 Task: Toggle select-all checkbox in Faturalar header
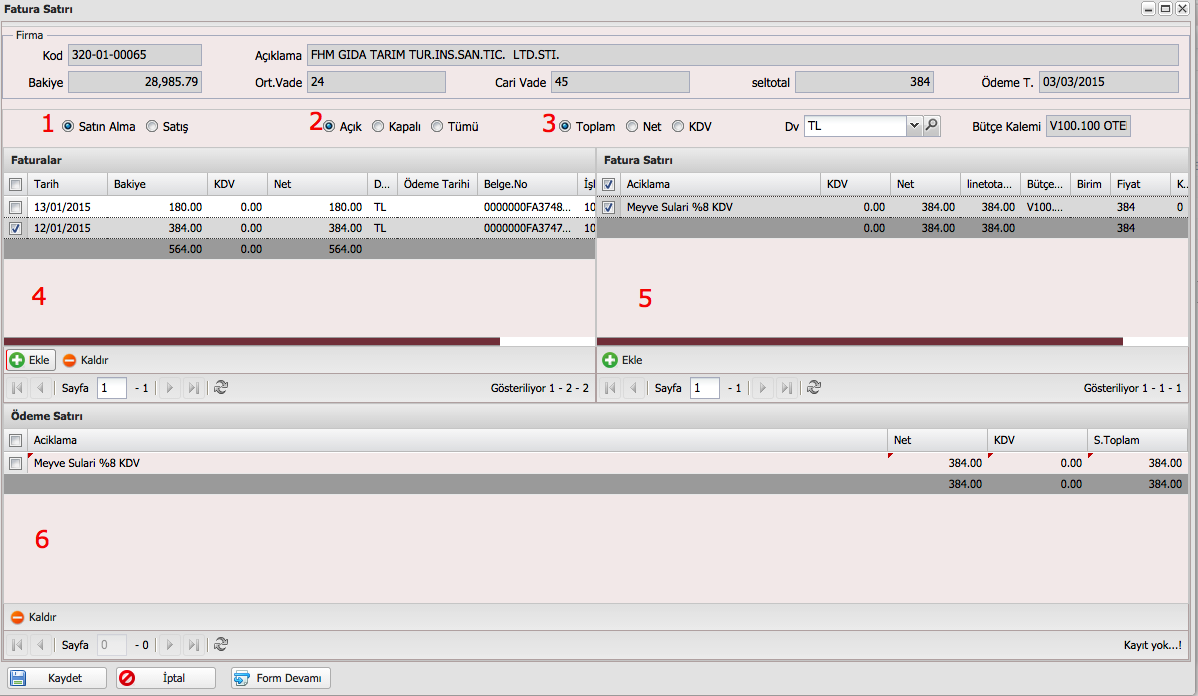coord(15,184)
